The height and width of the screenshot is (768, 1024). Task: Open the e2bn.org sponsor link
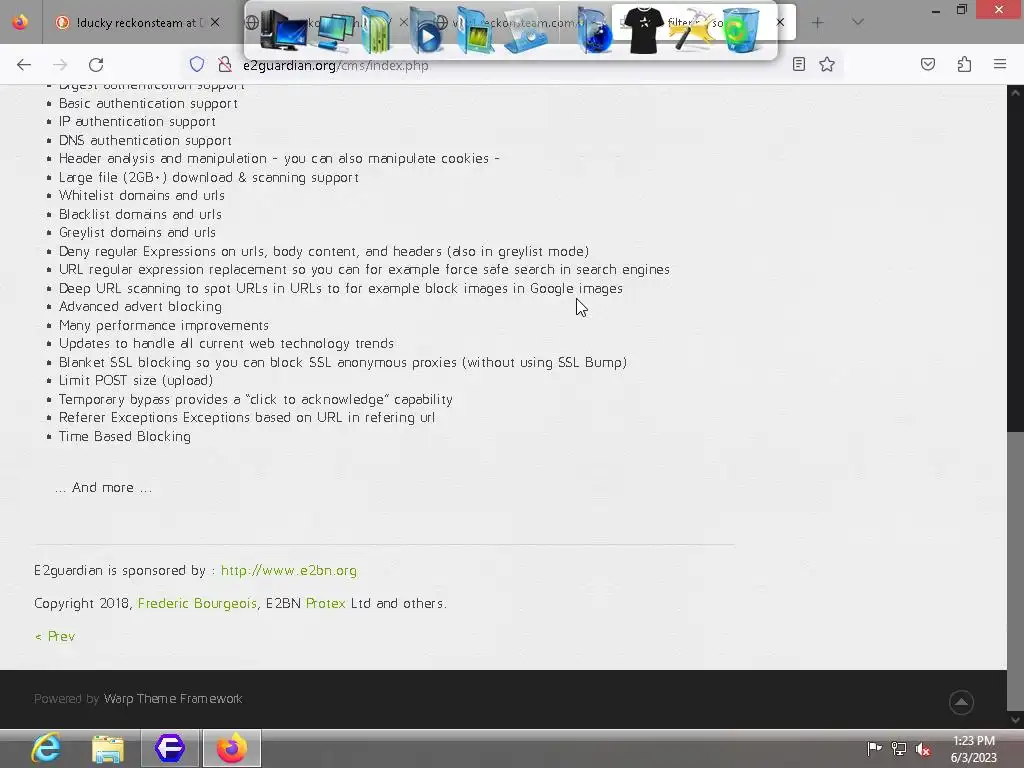point(289,571)
